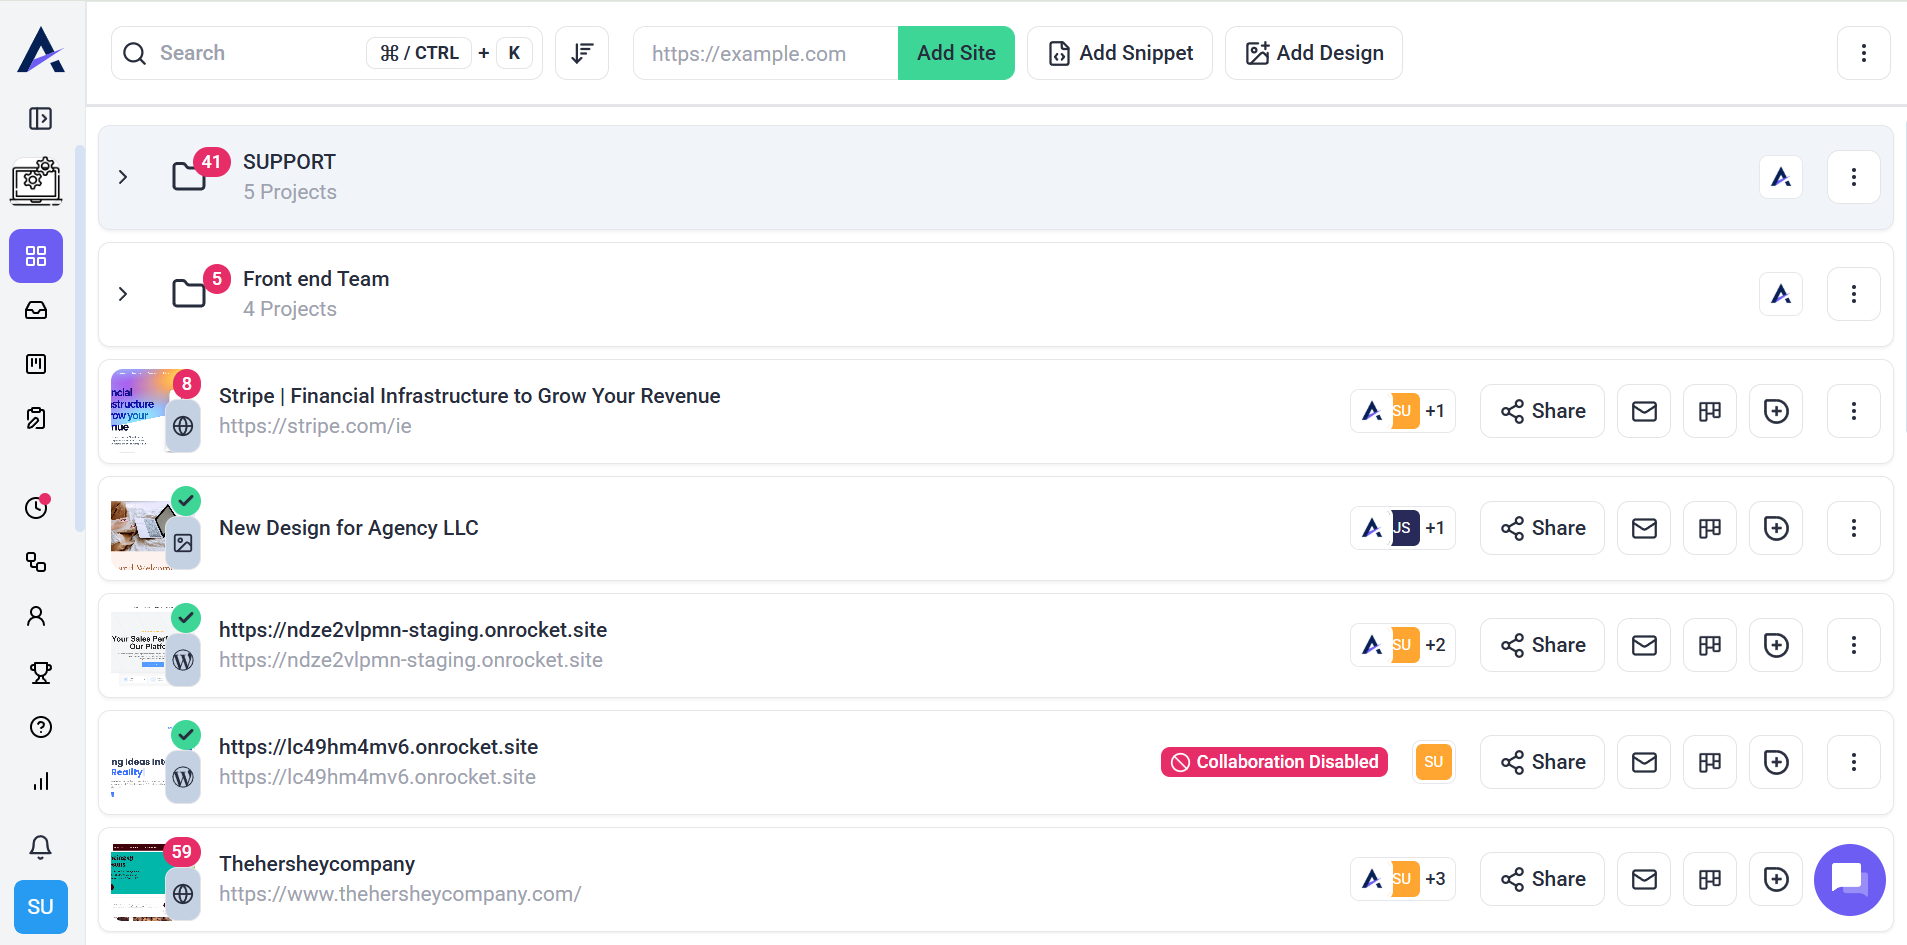Open the notifications bell icon
This screenshot has height=945, width=1907.
tap(40, 847)
